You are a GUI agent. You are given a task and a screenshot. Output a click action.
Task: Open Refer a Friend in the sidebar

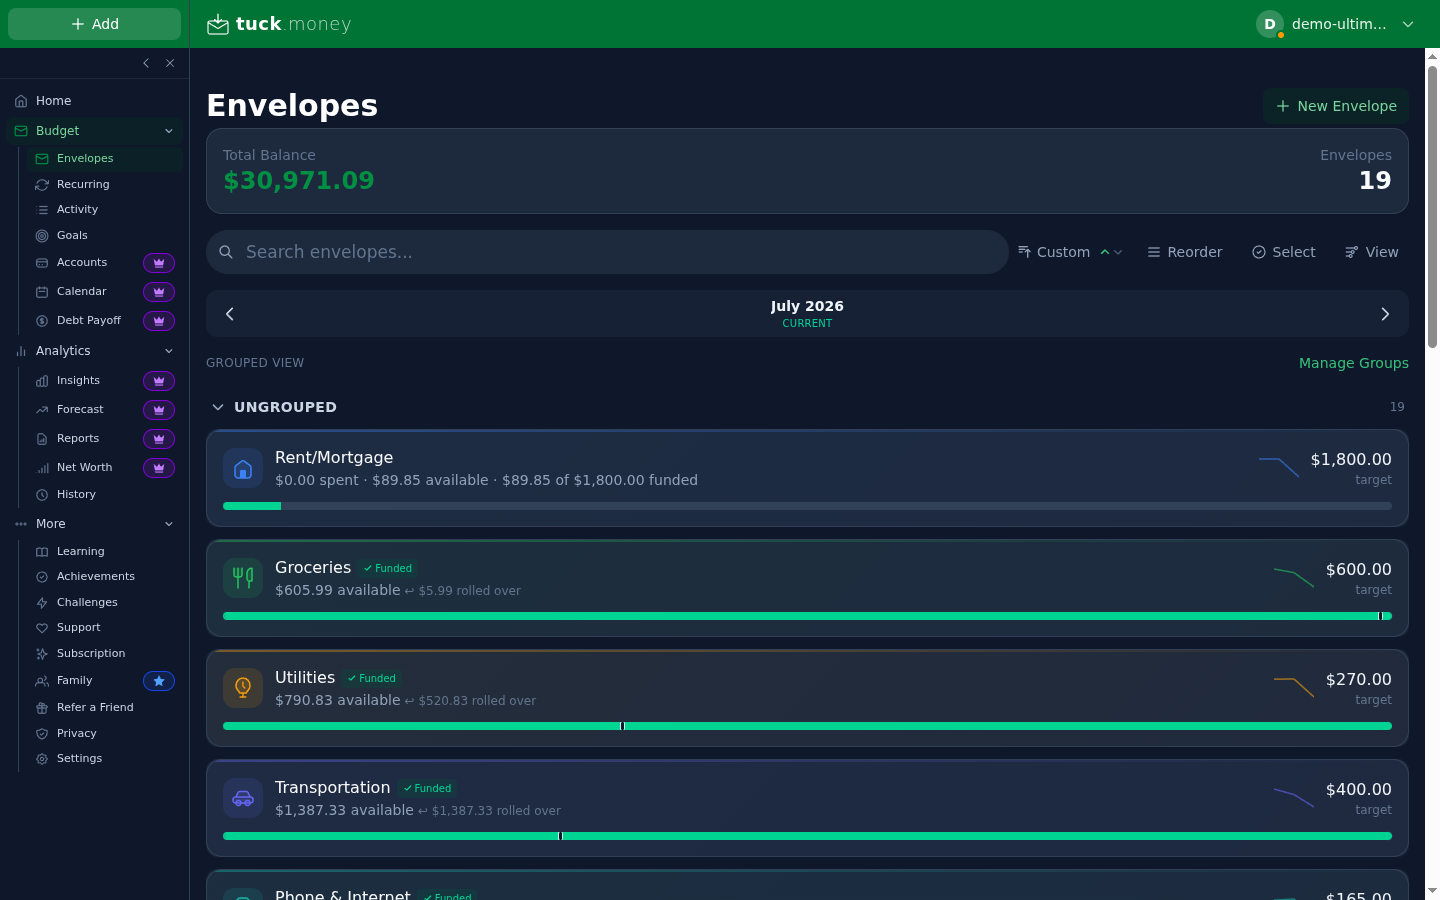click(x=104, y=707)
